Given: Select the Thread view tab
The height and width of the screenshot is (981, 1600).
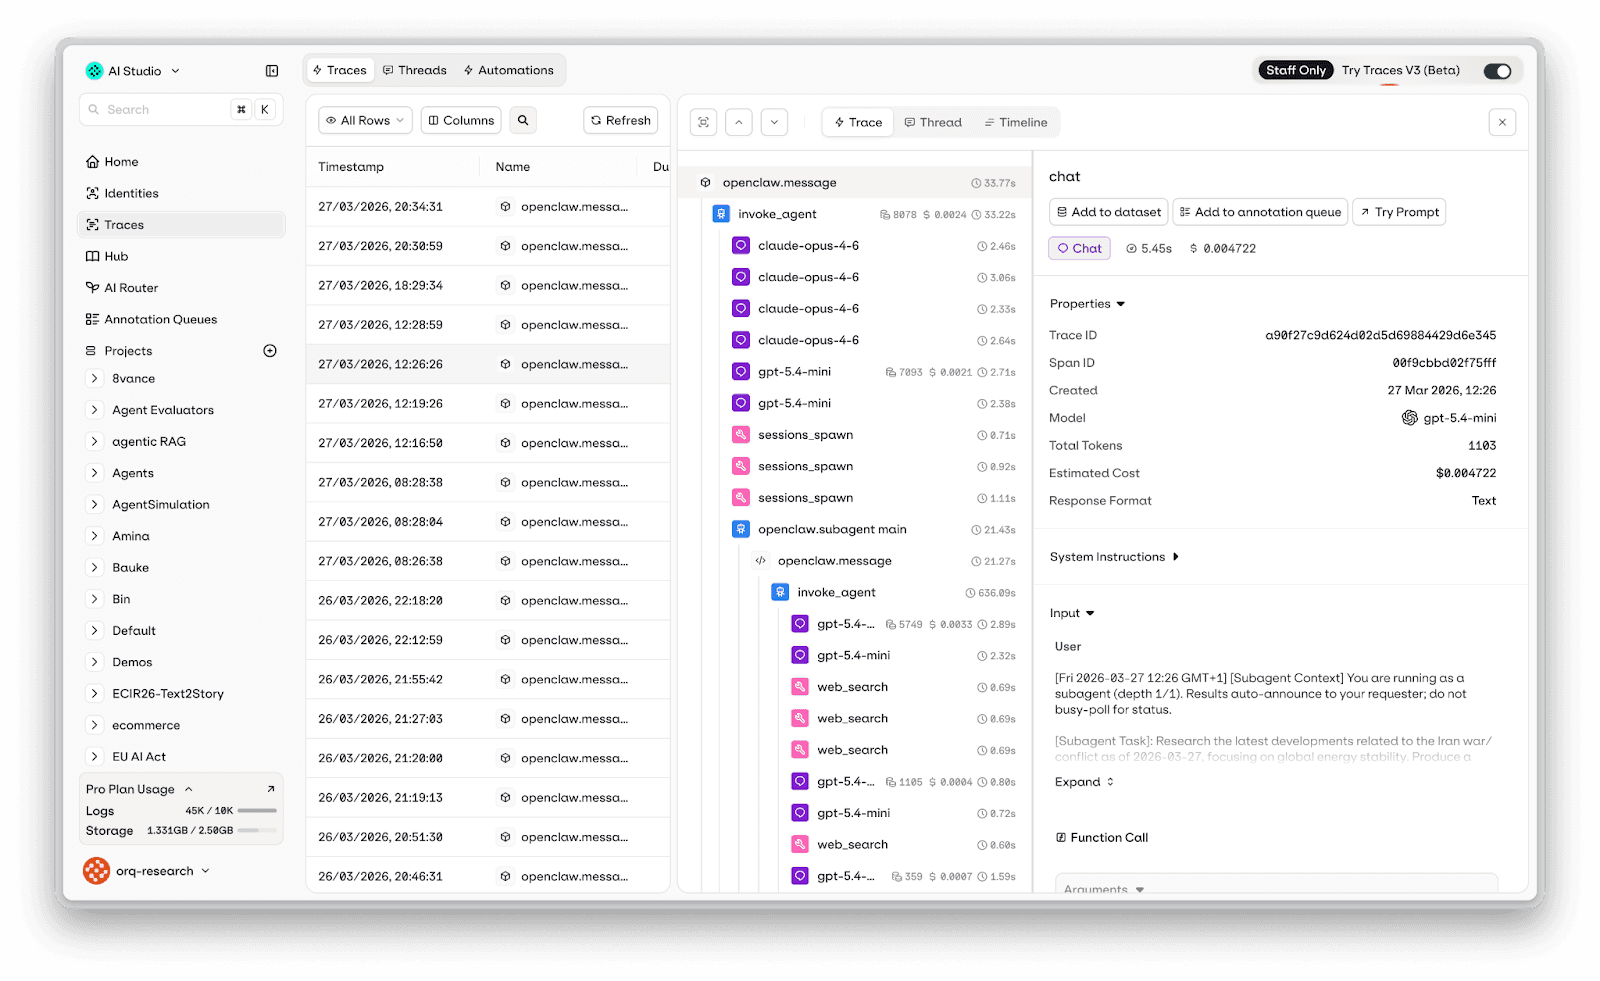Looking at the screenshot, I should 933,122.
